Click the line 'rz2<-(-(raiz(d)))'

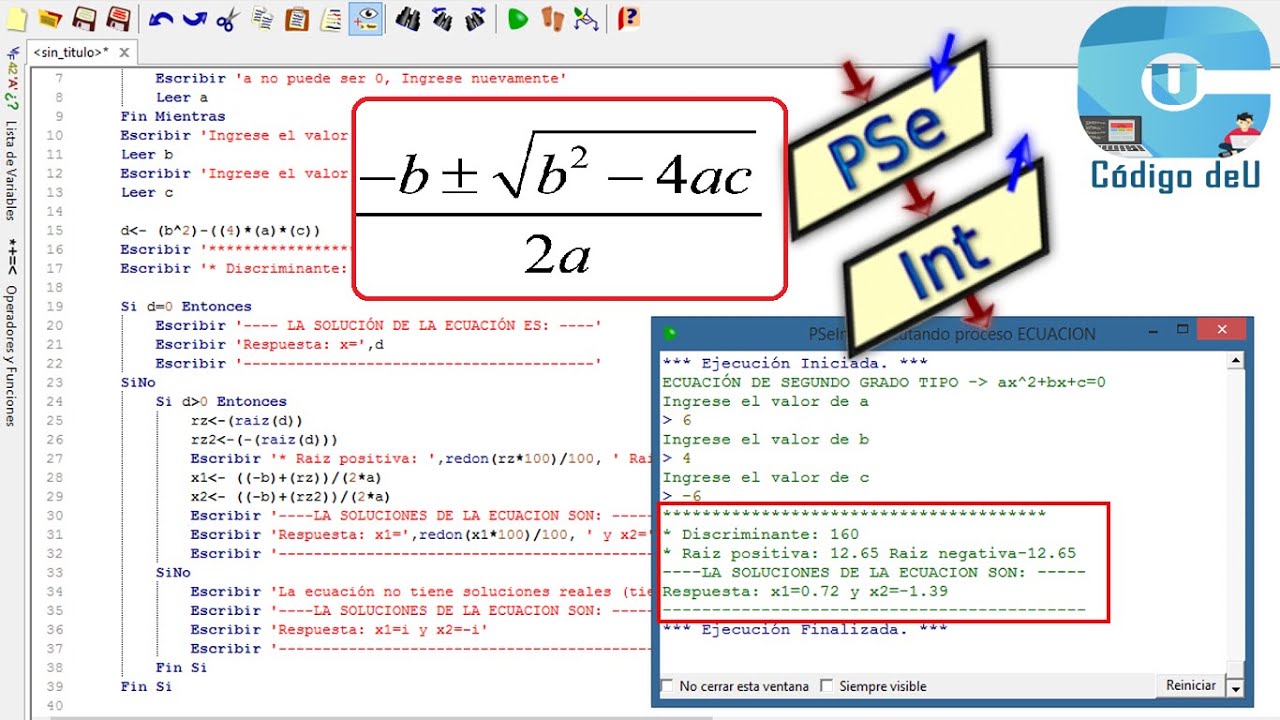(264, 439)
